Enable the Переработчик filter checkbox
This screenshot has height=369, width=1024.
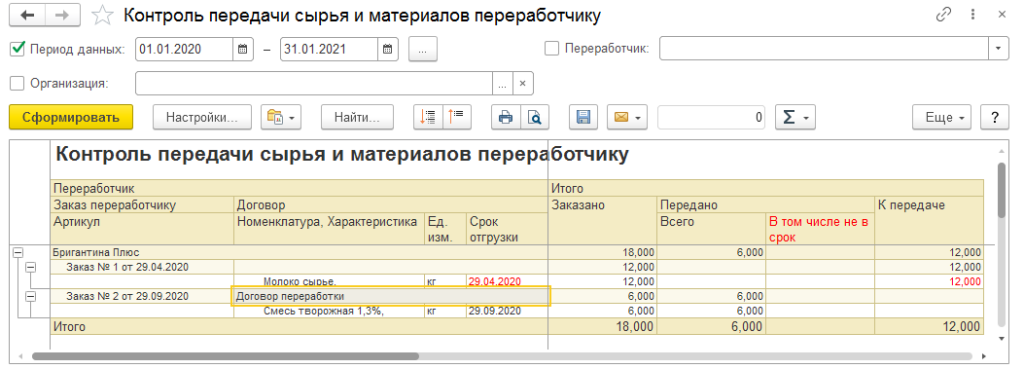[x=552, y=48]
